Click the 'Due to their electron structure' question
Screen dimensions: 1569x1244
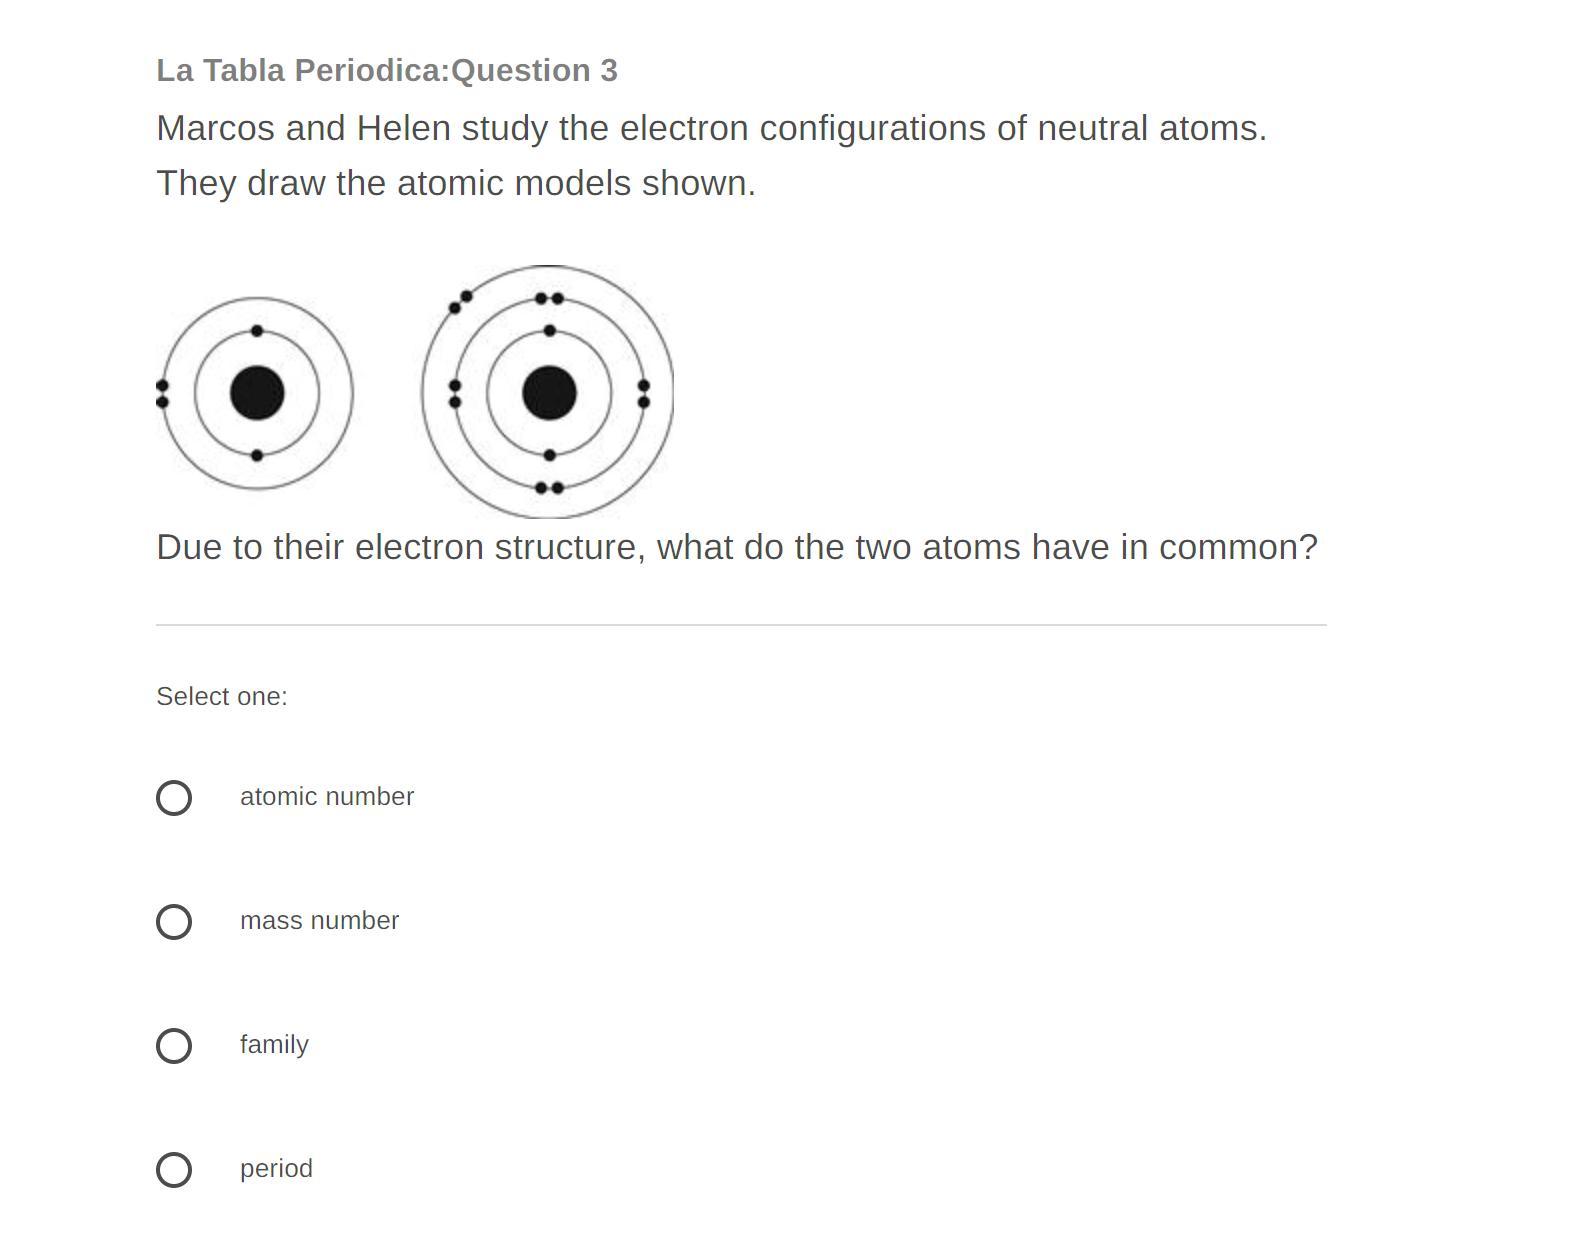(x=737, y=548)
